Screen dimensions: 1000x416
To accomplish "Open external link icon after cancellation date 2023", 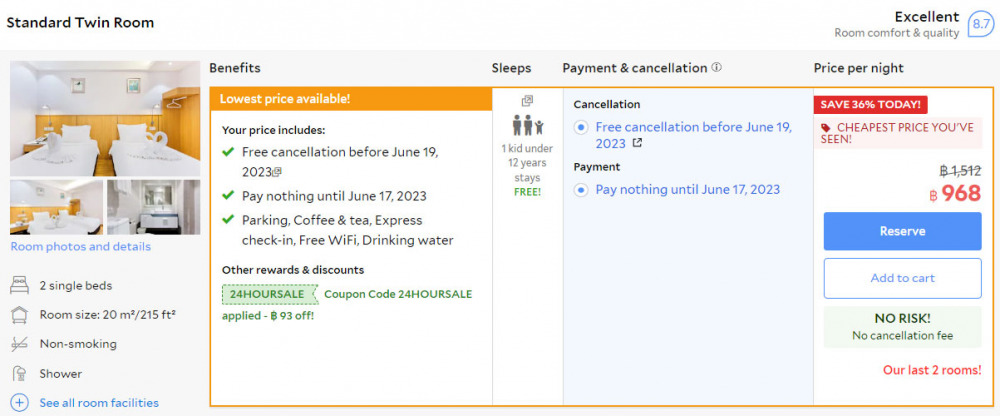I will pyautogui.click(x=637, y=144).
